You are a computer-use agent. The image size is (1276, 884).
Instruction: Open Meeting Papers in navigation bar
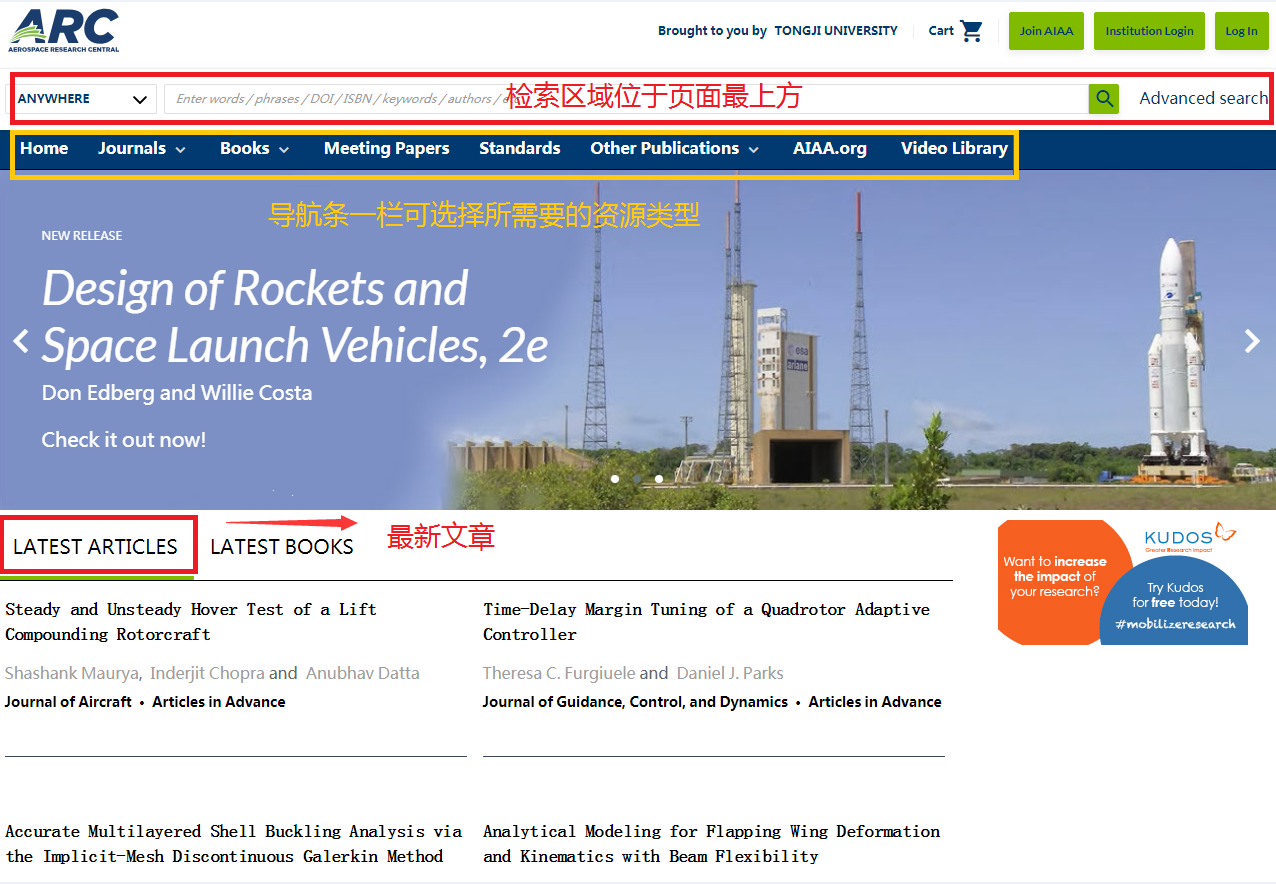pyautogui.click(x=386, y=149)
